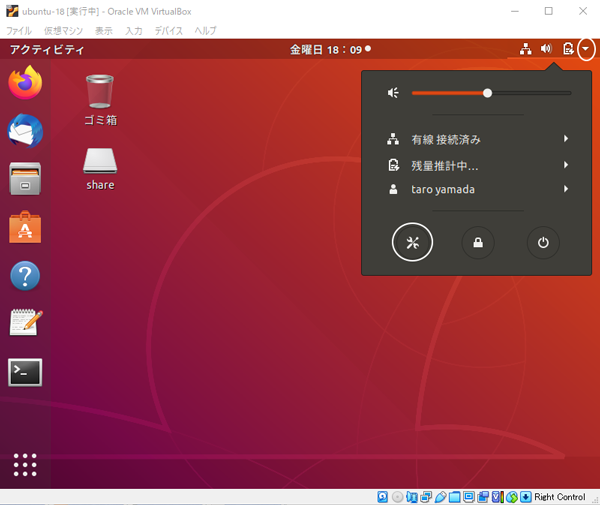Viewport: 600px width, 505px height.
Task: Launch the Text Editor from the dock
Action: [x=26, y=323]
